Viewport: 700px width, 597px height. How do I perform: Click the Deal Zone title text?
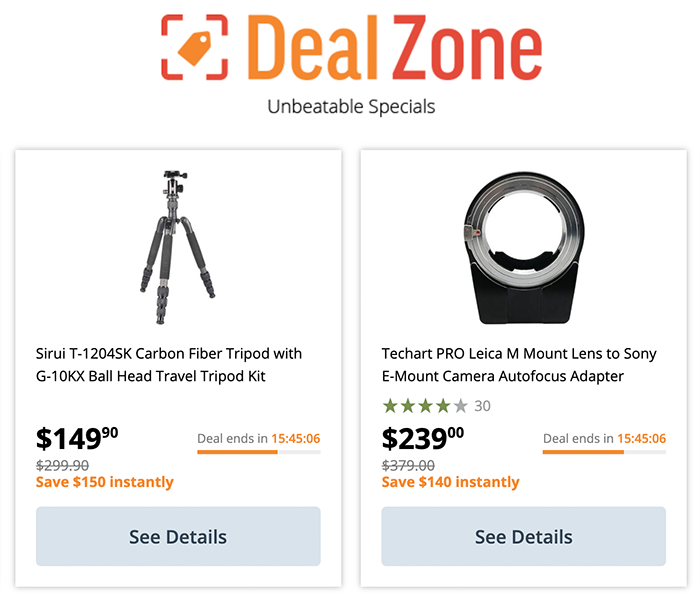click(395, 47)
